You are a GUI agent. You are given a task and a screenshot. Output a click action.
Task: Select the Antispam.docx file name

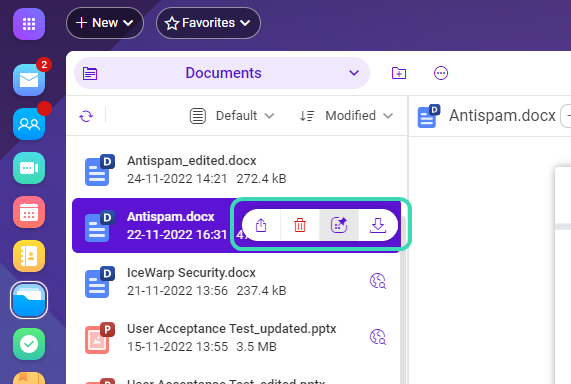point(170,217)
